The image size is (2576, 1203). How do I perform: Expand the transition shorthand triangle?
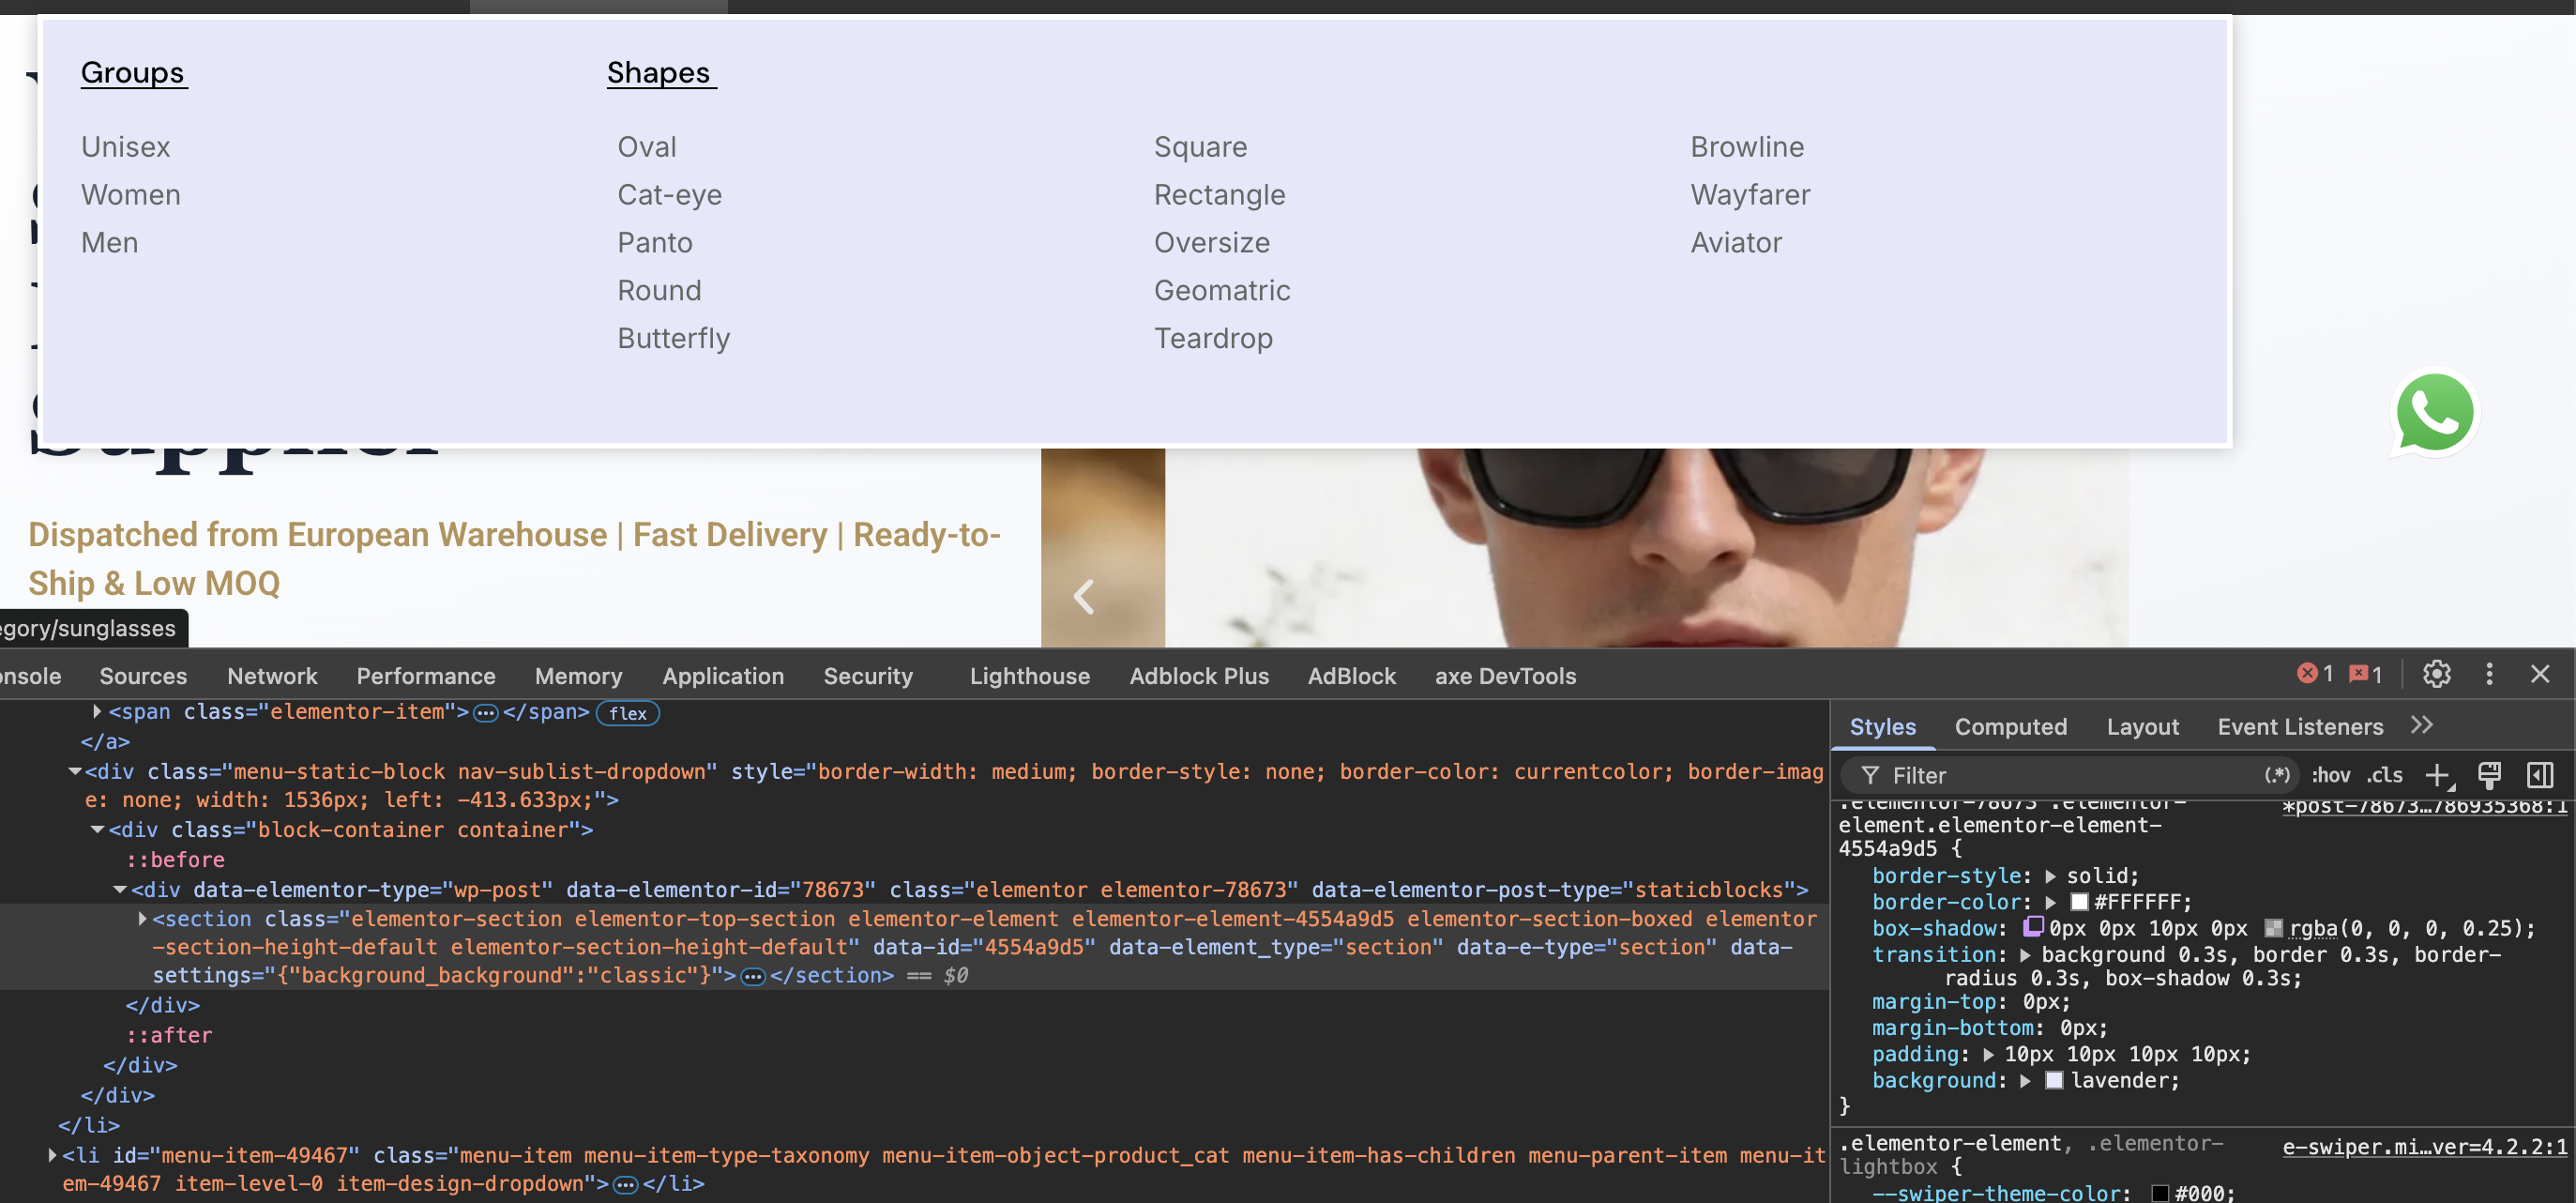pyautogui.click(x=2025, y=954)
